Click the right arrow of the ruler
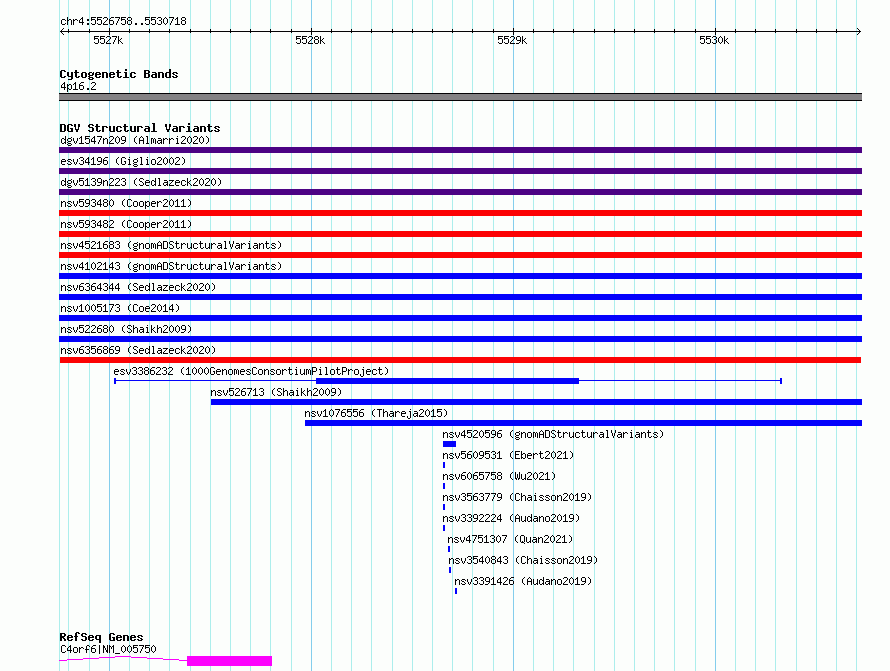The image size is (890, 671). pyautogui.click(x=859, y=31)
